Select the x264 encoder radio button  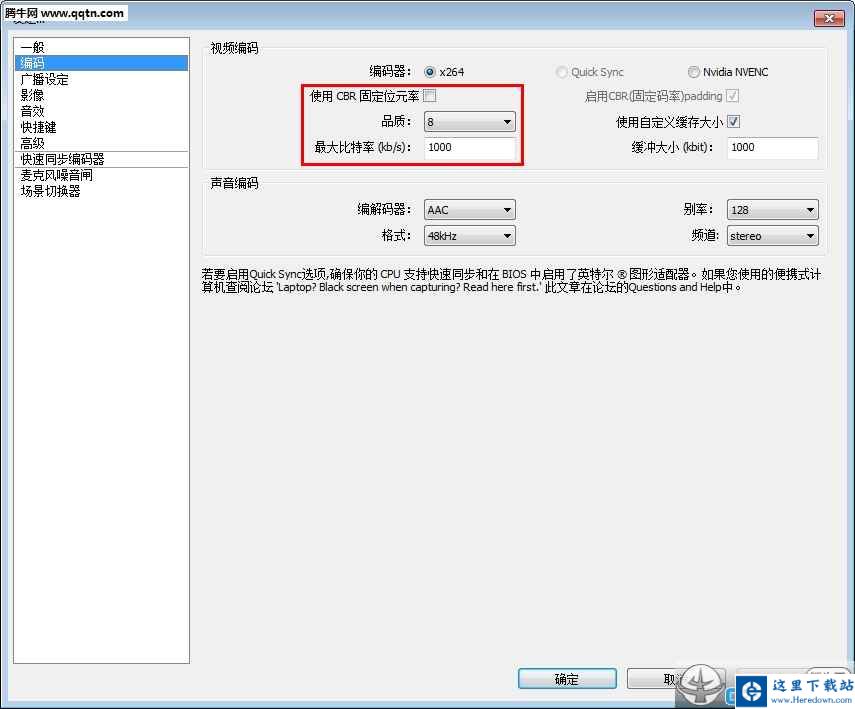click(430, 72)
